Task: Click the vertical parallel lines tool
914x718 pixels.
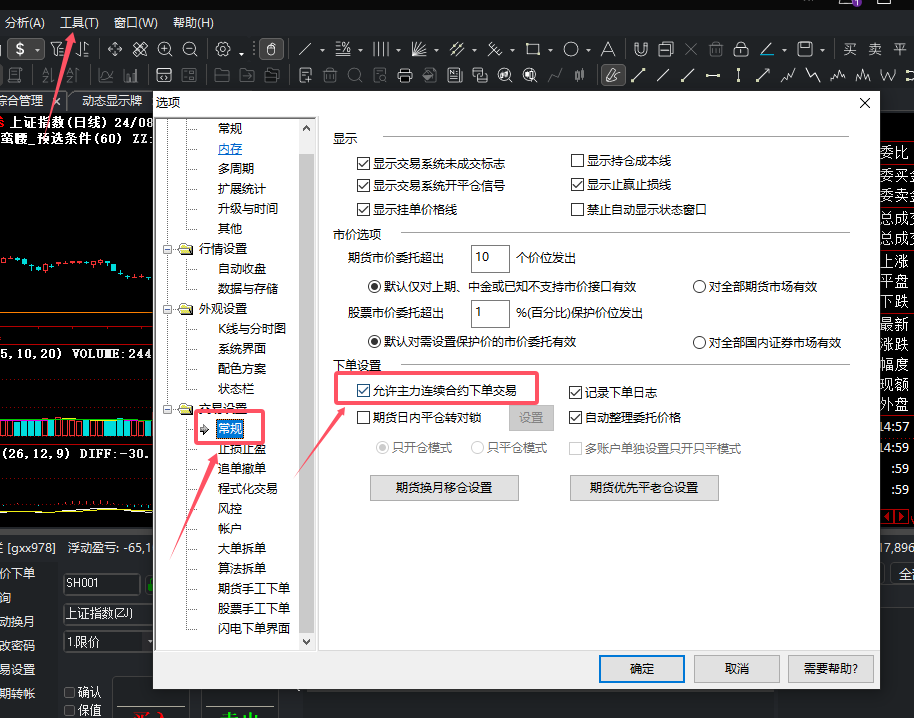Action: click(x=381, y=50)
